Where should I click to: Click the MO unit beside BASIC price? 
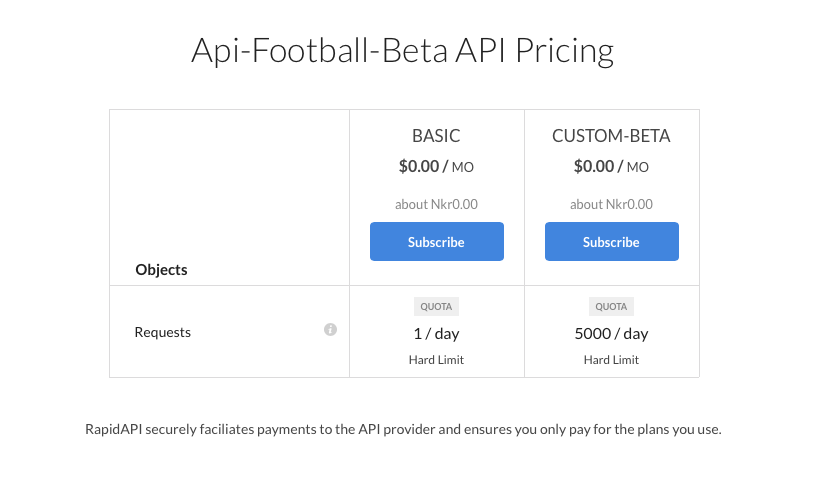pos(463,167)
